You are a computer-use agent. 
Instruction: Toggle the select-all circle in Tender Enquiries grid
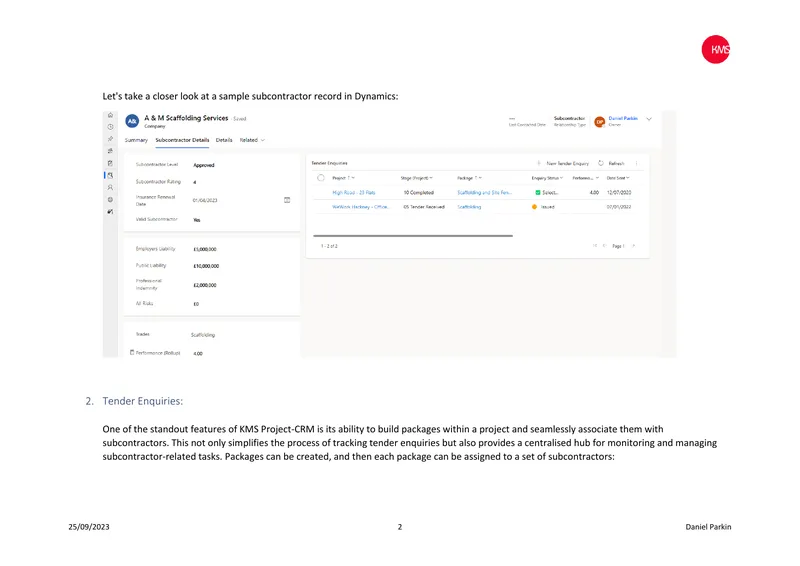pos(321,178)
